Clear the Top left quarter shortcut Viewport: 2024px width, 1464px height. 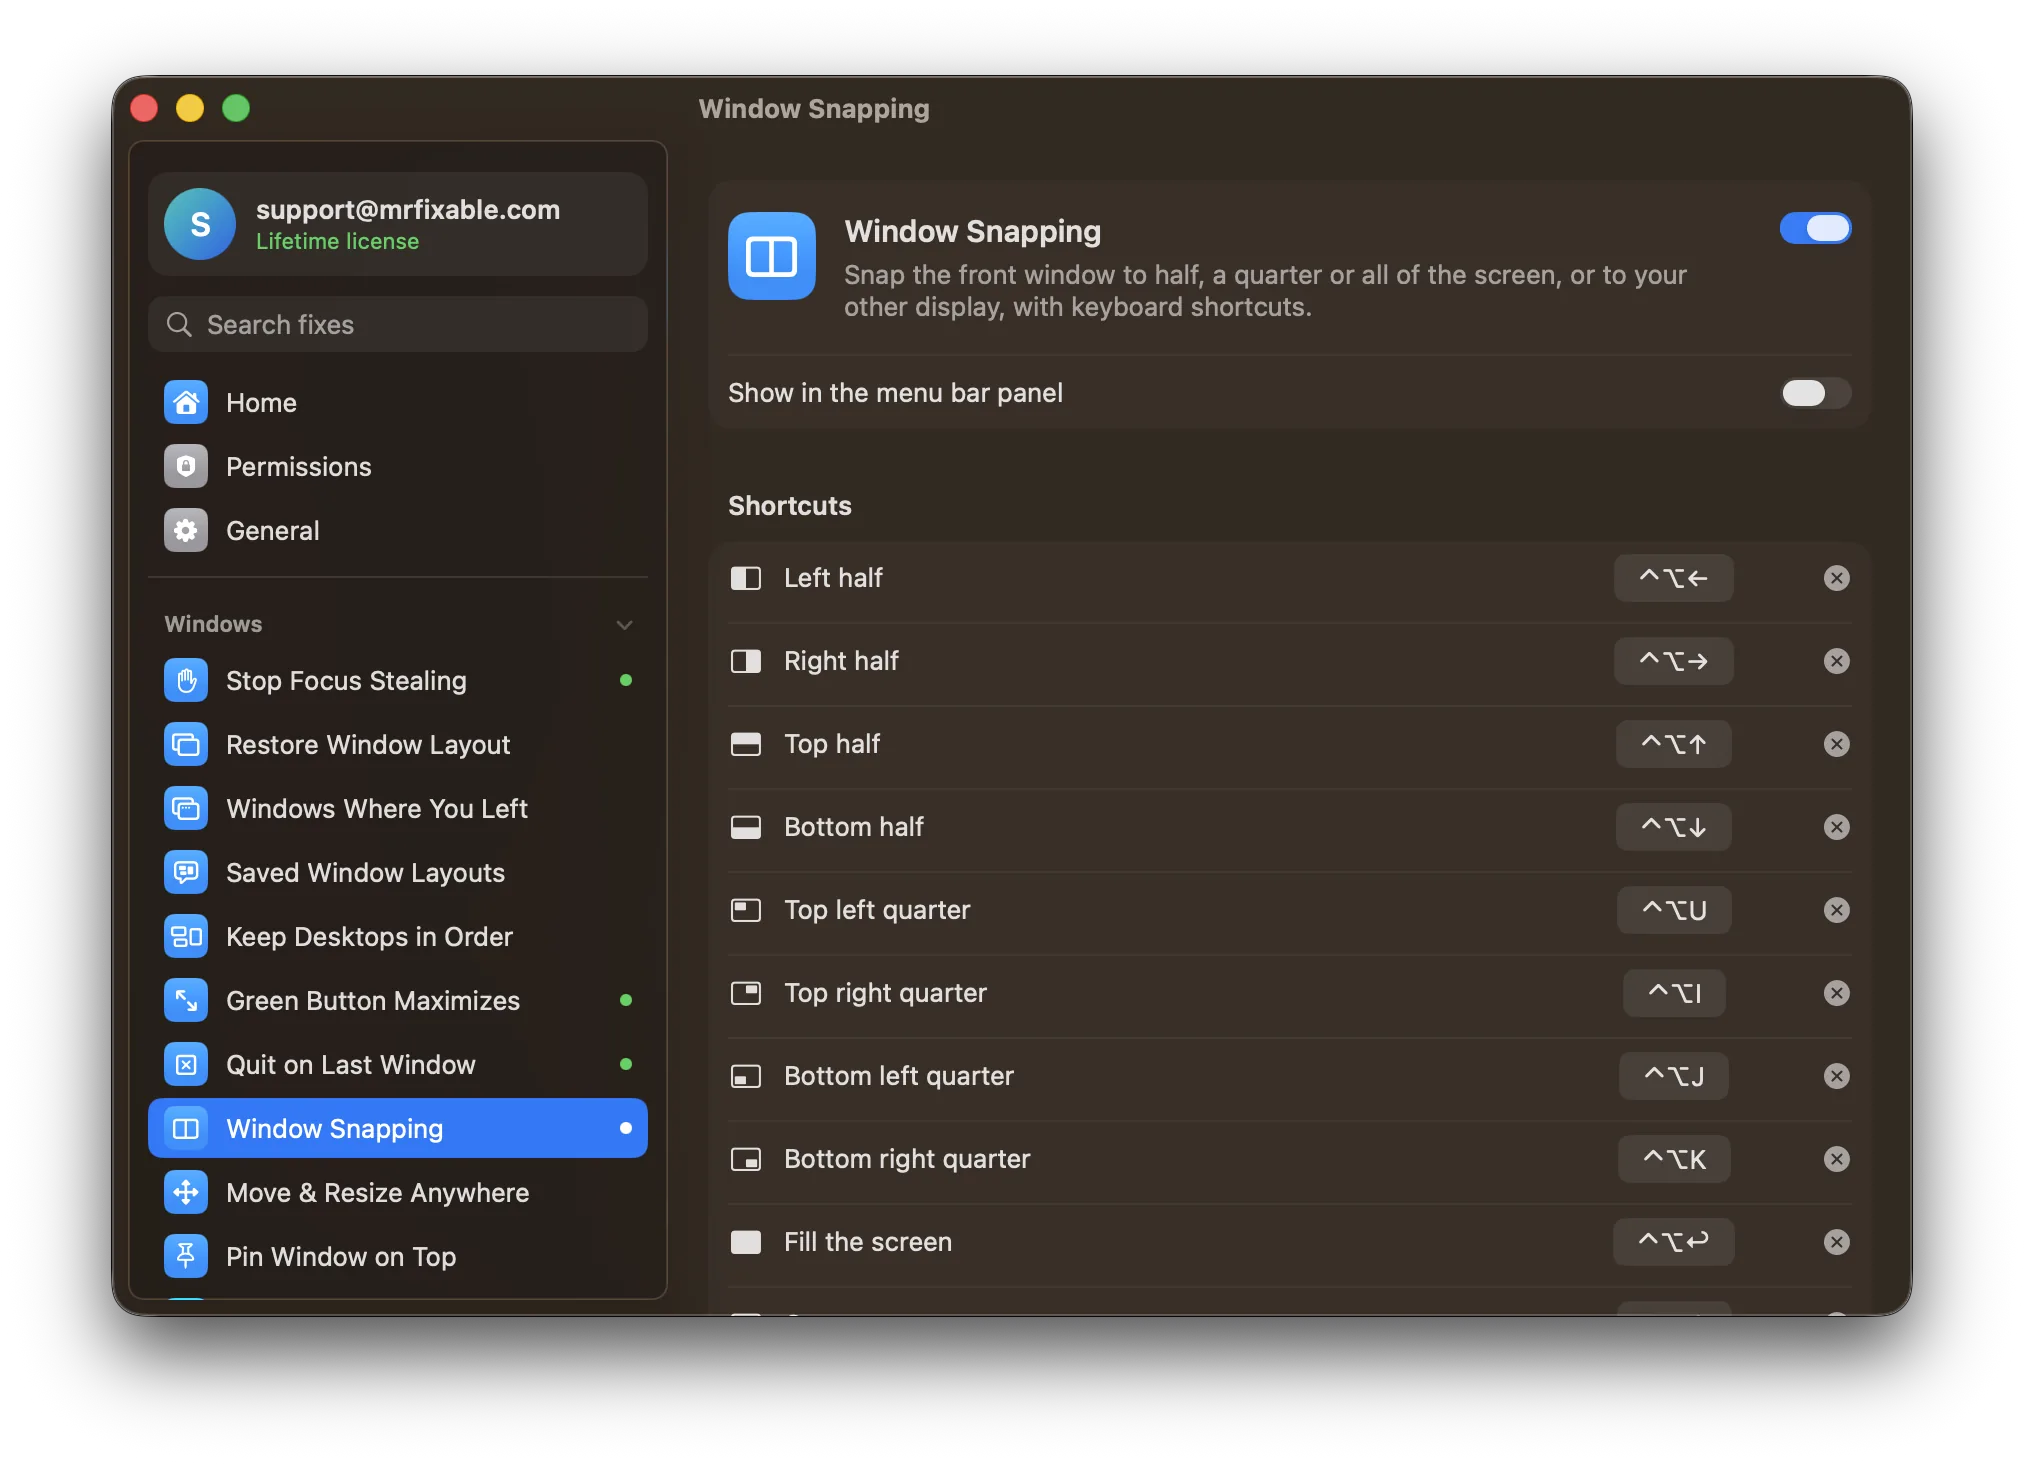tap(1837, 910)
